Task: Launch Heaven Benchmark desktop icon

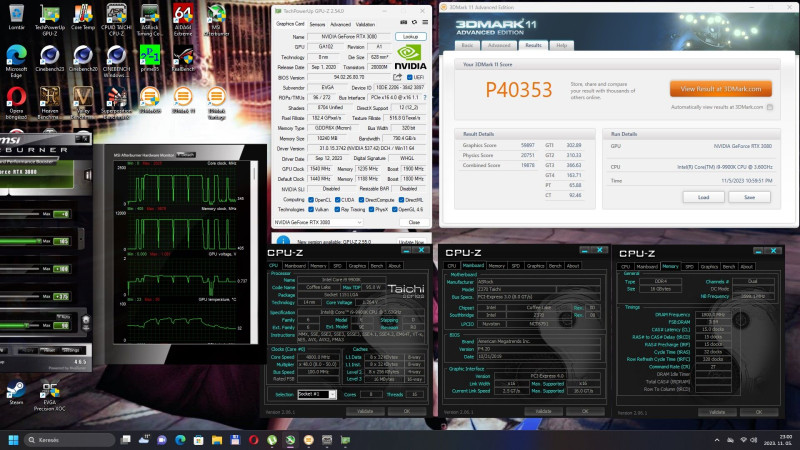Action: [49, 103]
